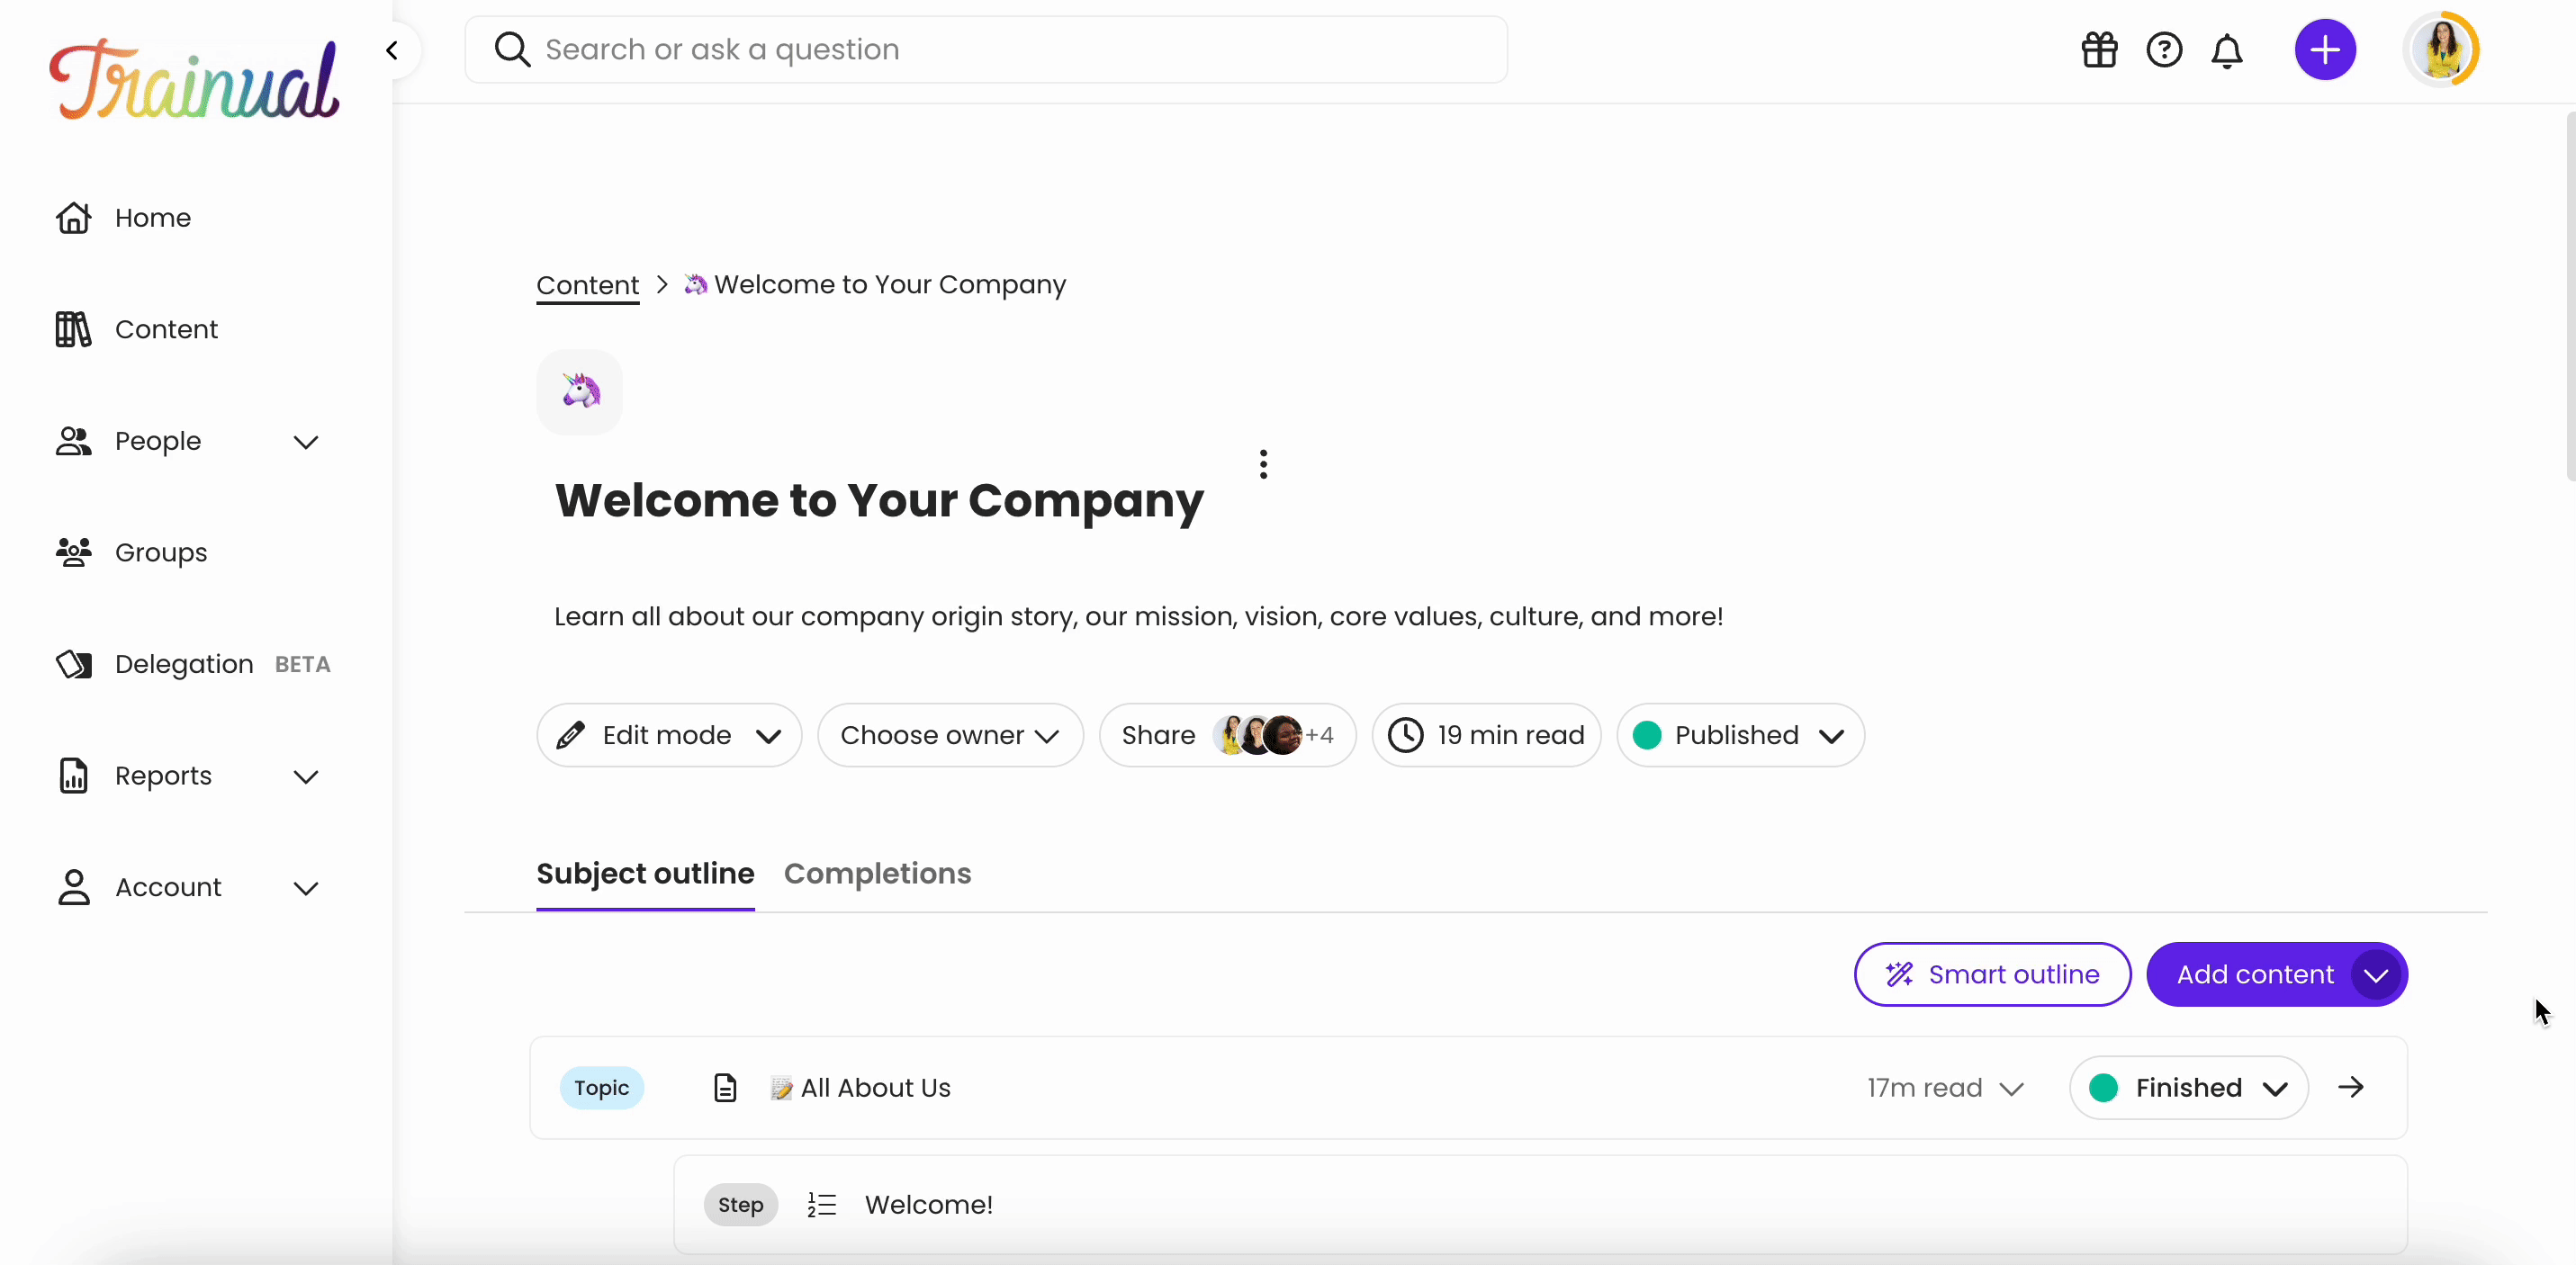Switch to the Completions tab
This screenshot has height=1265, width=2576.
click(876, 873)
